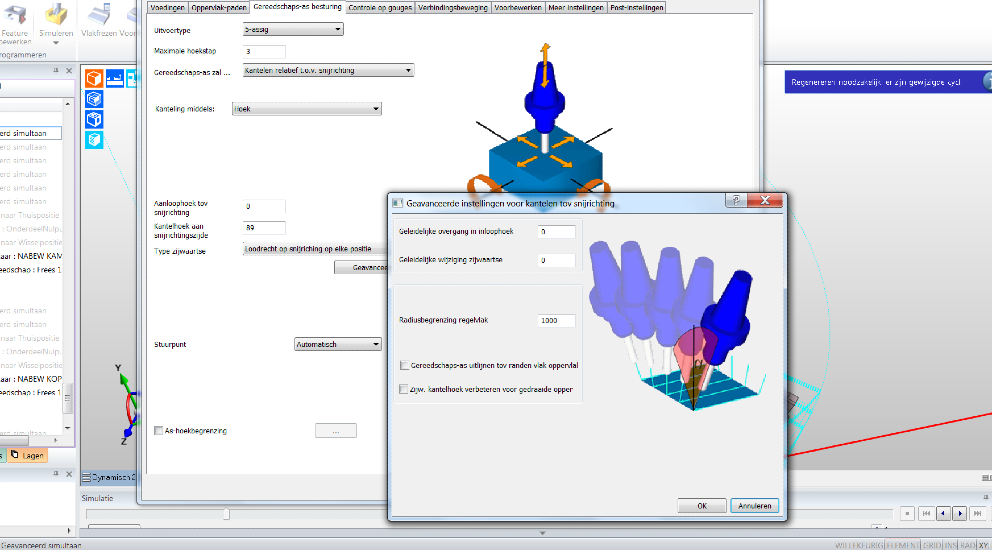992x550 pixels.
Task: Close the left project panel
Action: (x=69, y=71)
